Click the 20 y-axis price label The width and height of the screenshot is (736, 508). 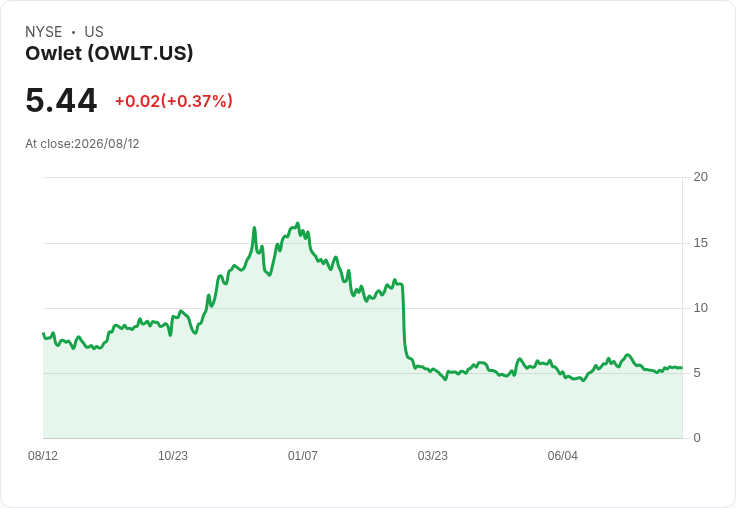[701, 177]
